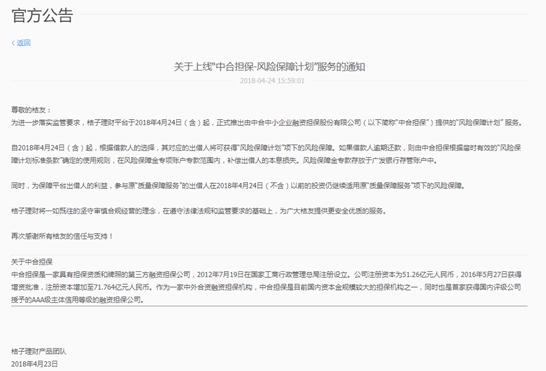Click the line 再次感谢所有桔友的信任与支持
546x371 pixels.
tap(62, 236)
